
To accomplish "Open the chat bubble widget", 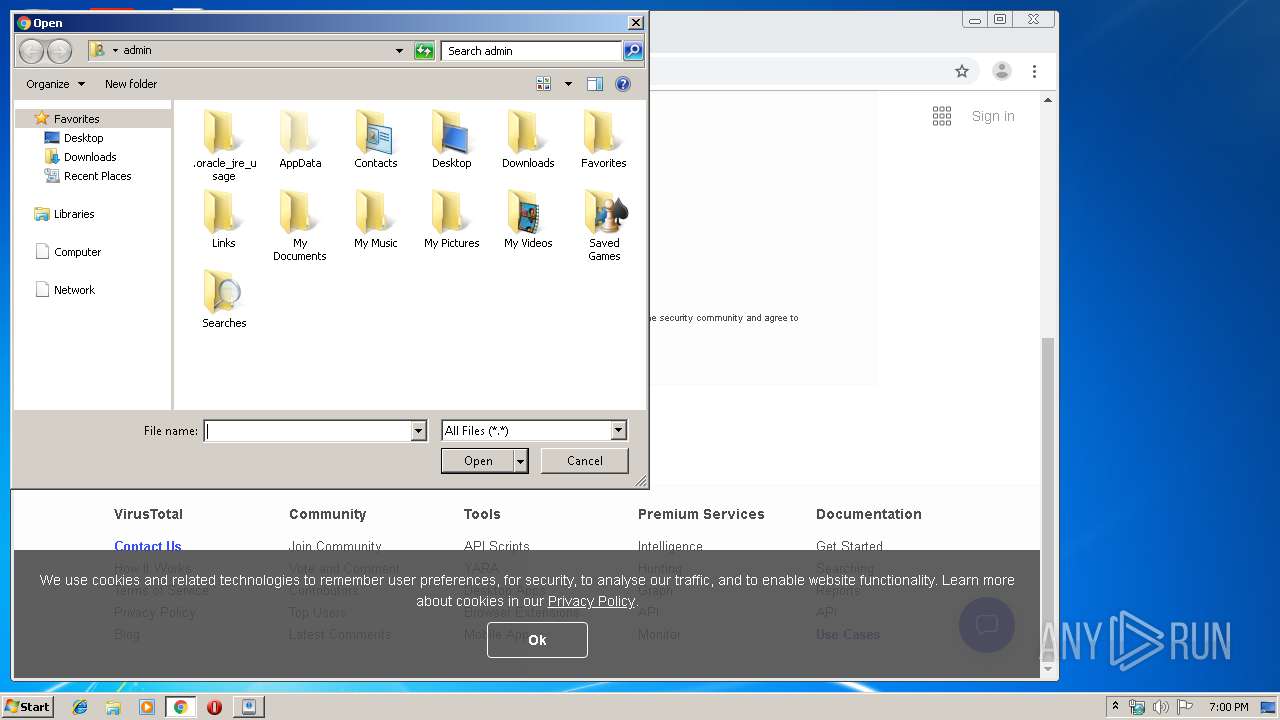I will coord(987,625).
